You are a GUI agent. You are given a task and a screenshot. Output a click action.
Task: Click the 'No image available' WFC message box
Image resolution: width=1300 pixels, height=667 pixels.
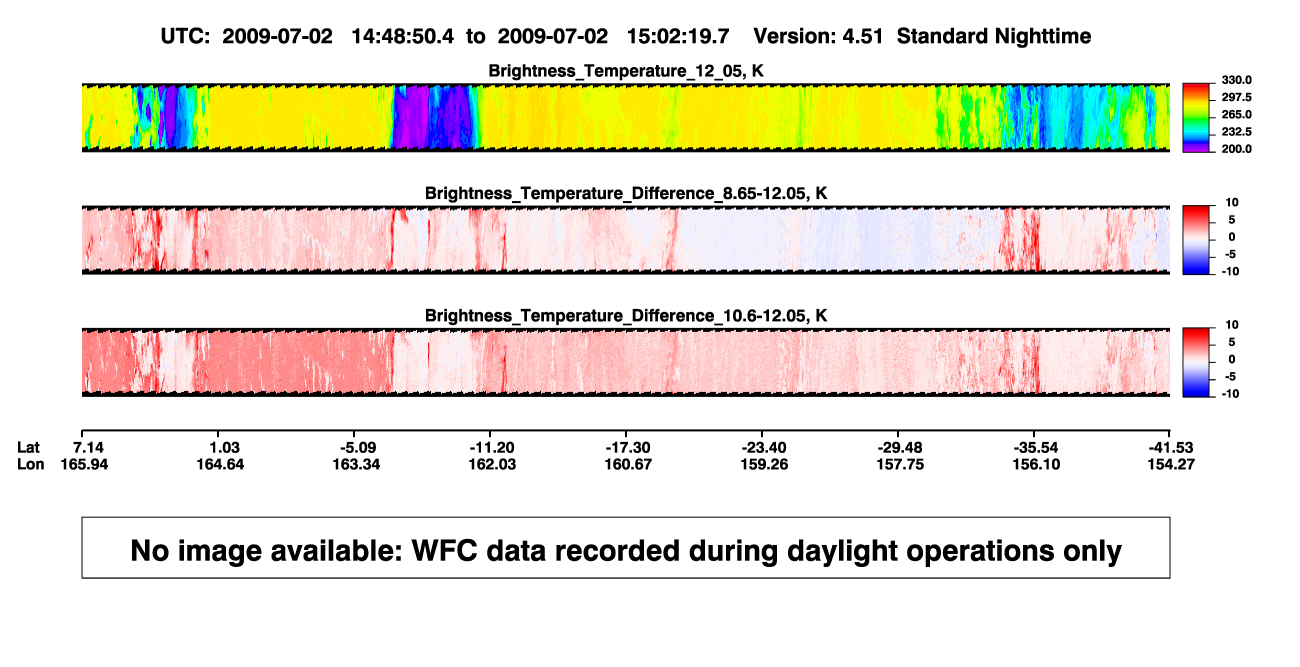pos(626,547)
